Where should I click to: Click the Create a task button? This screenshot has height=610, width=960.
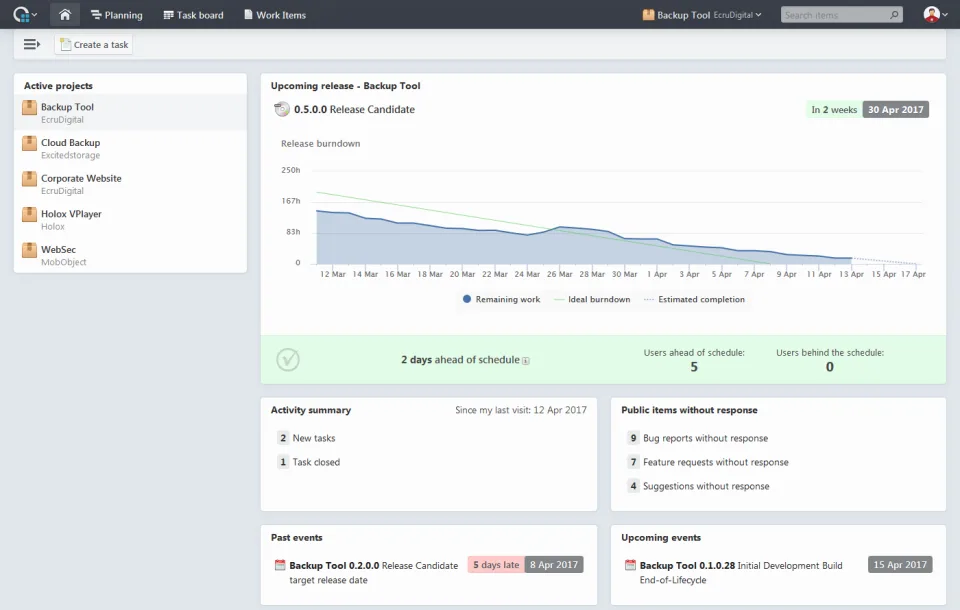pos(94,45)
